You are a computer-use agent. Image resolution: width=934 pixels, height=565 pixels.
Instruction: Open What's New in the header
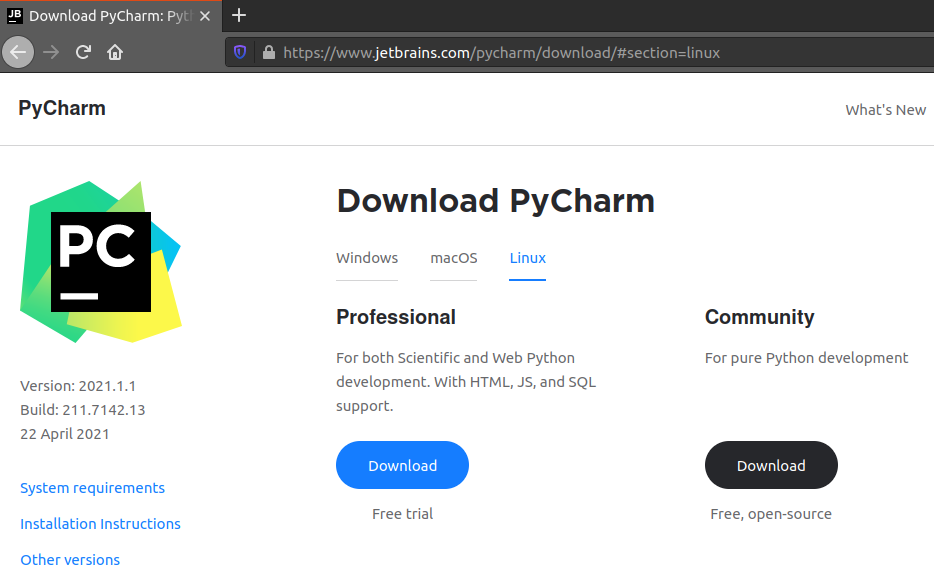tap(885, 110)
